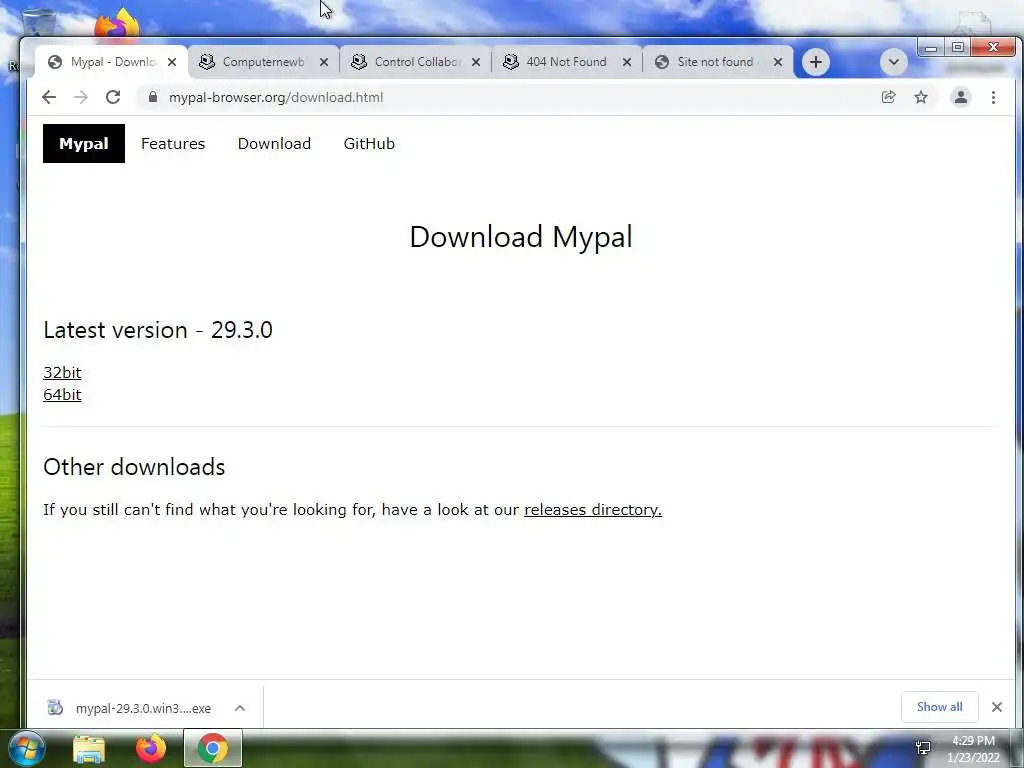Select the 'Download Mypal' heading text
Image resolution: width=1024 pixels, height=768 pixels.
521,236
